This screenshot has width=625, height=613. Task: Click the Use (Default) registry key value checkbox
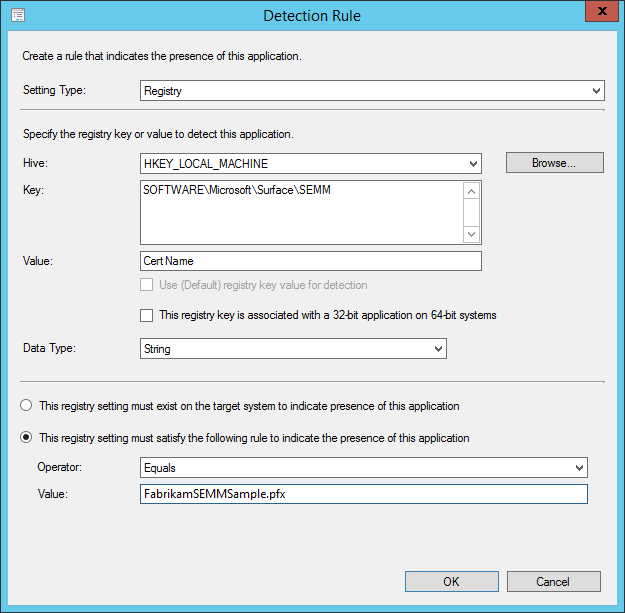click(x=148, y=286)
